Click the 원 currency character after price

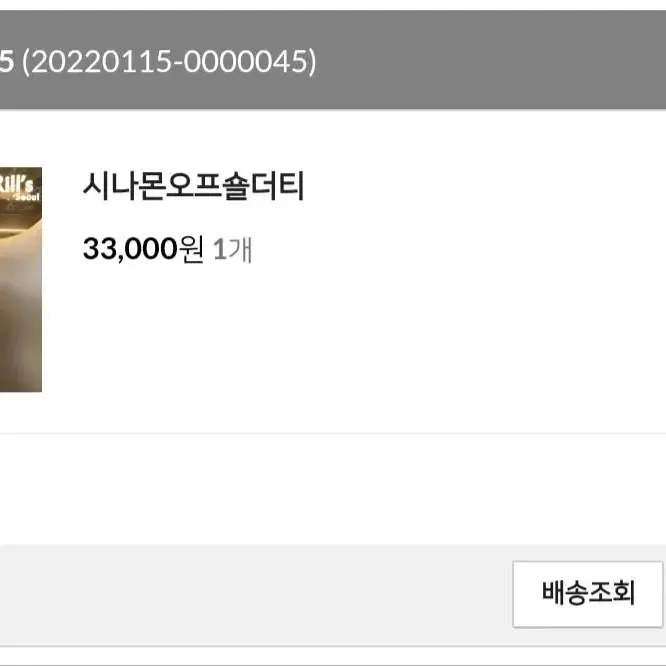[192, 248]
